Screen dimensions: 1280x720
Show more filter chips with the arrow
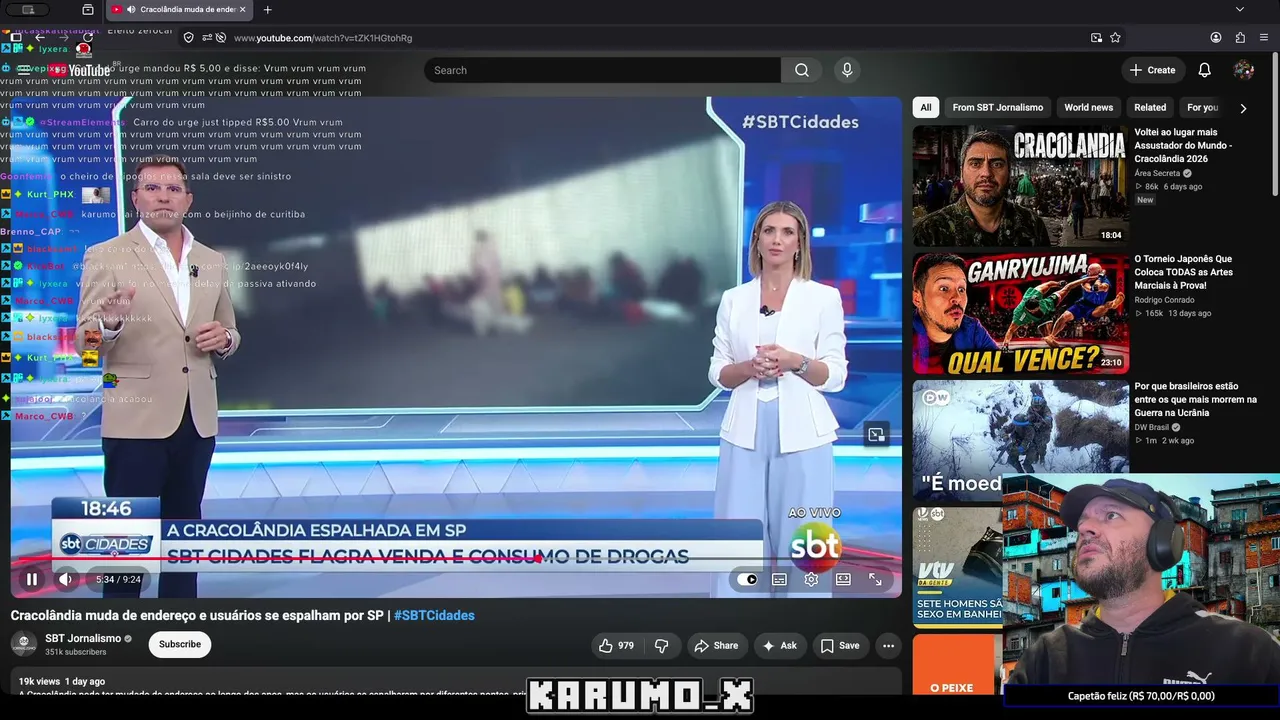[1243, 108]
